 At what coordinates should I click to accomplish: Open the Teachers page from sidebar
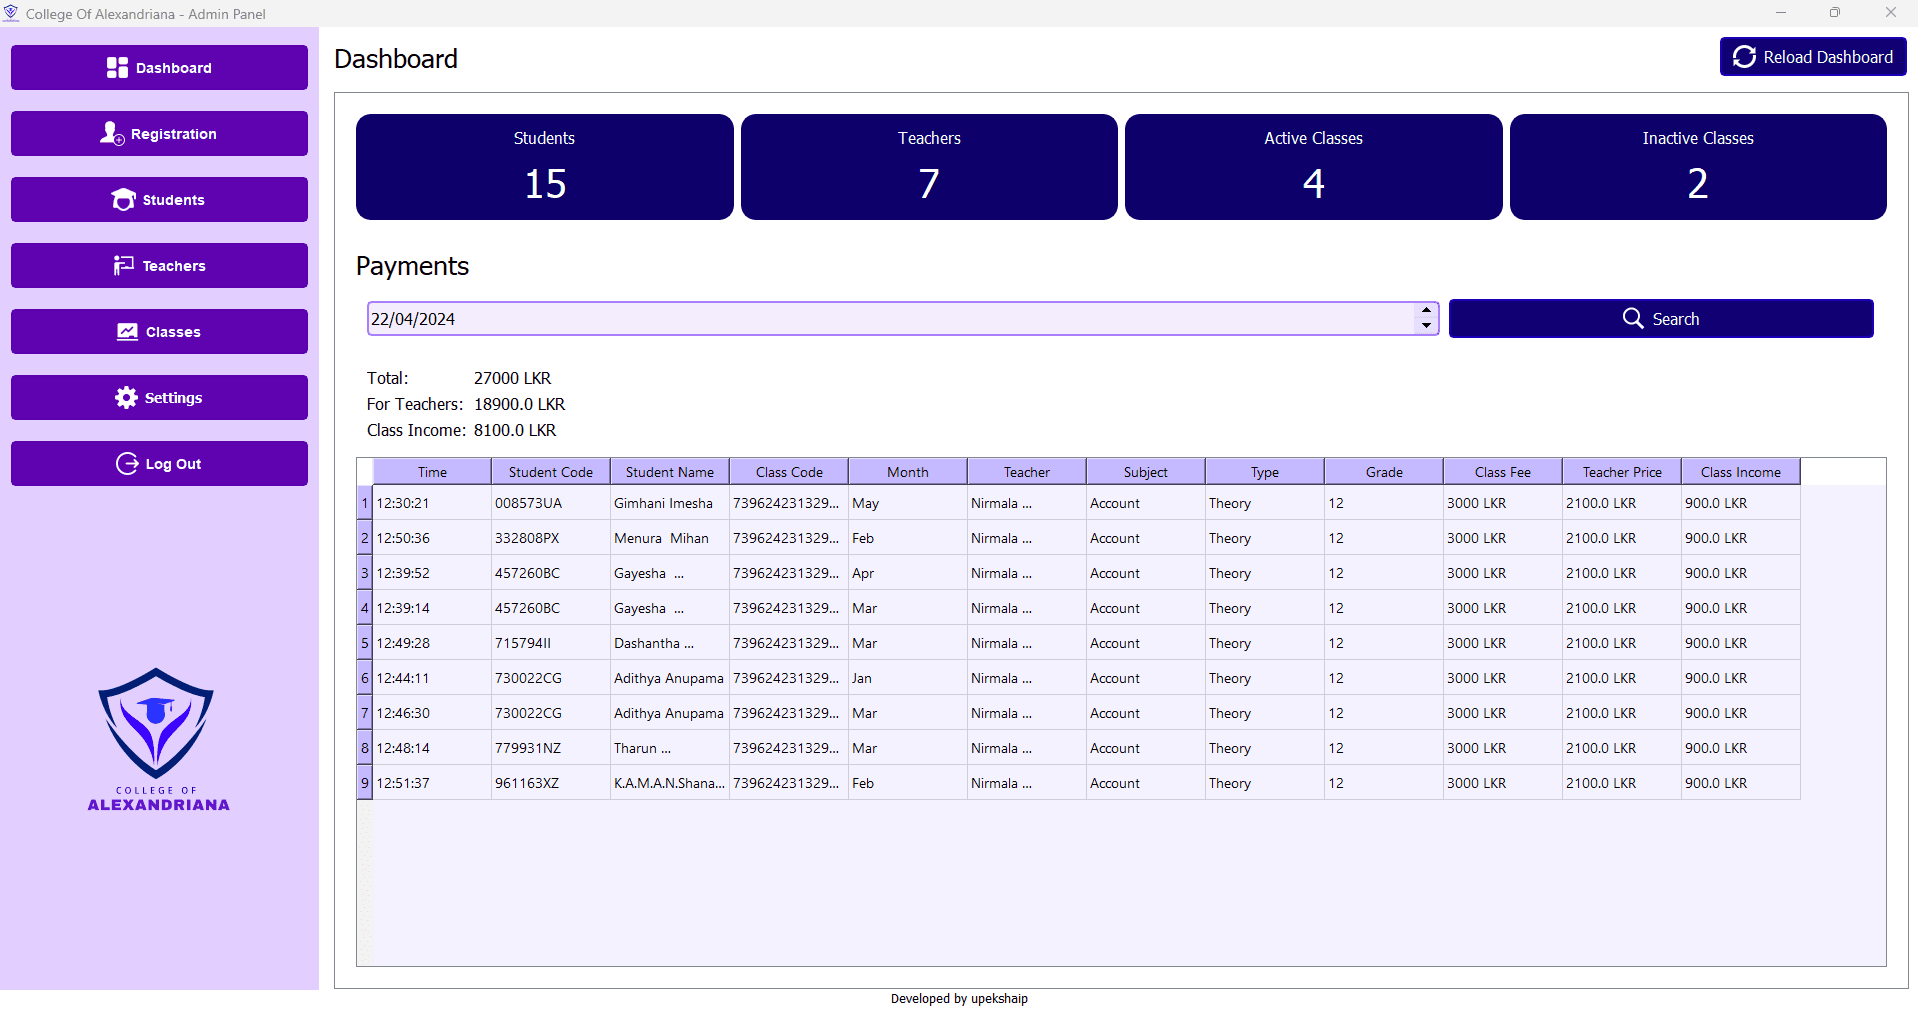coord(159,266)
